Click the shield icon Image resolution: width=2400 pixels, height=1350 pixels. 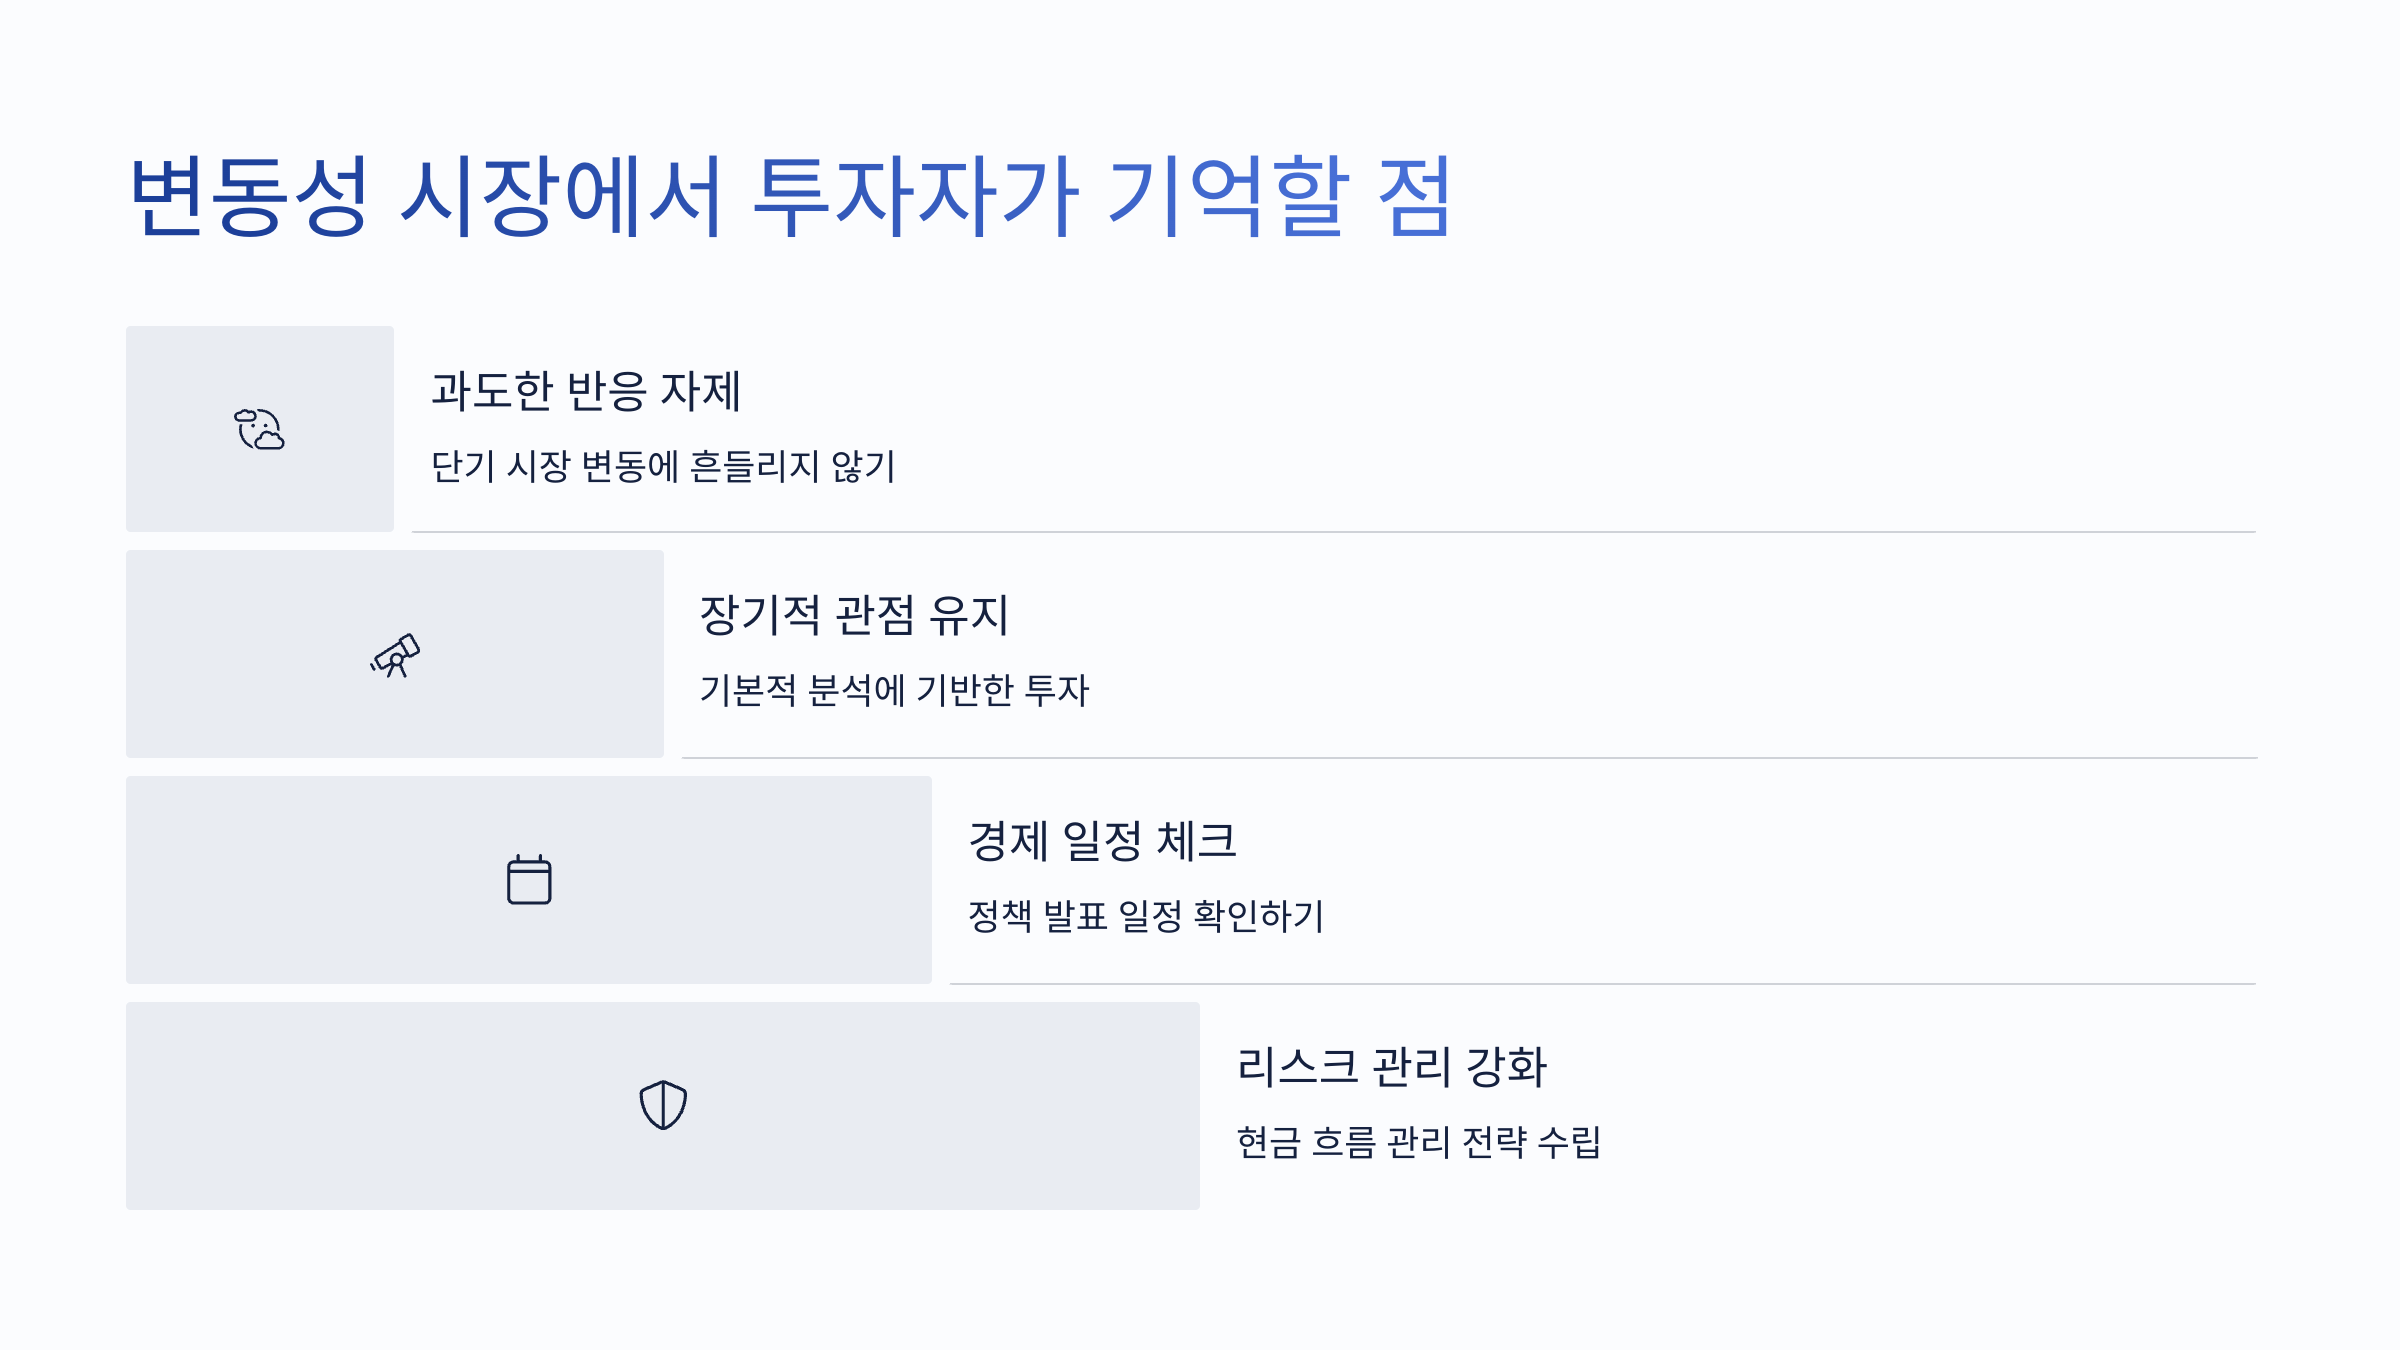pos(663,1105)
